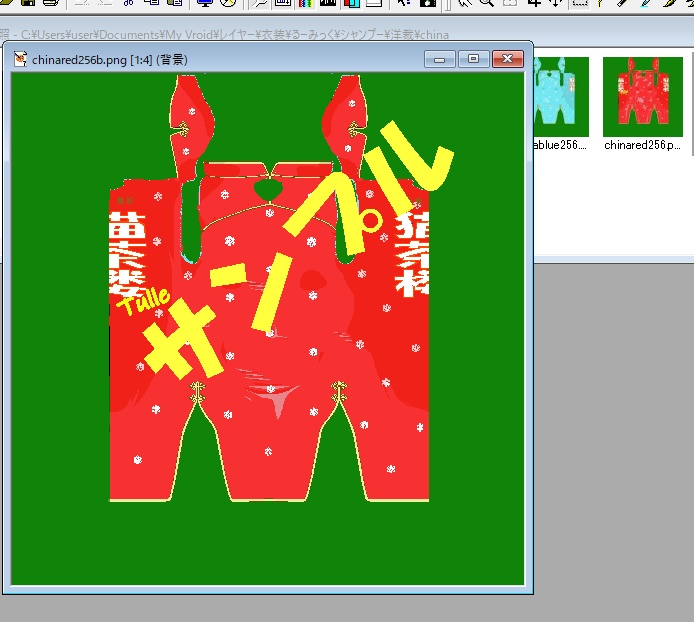Image resolution: width=694 pixels, height=622 pixels.
Task: Click the rainbow color stripes toolbar icon
Action: (x=305, y=3)
